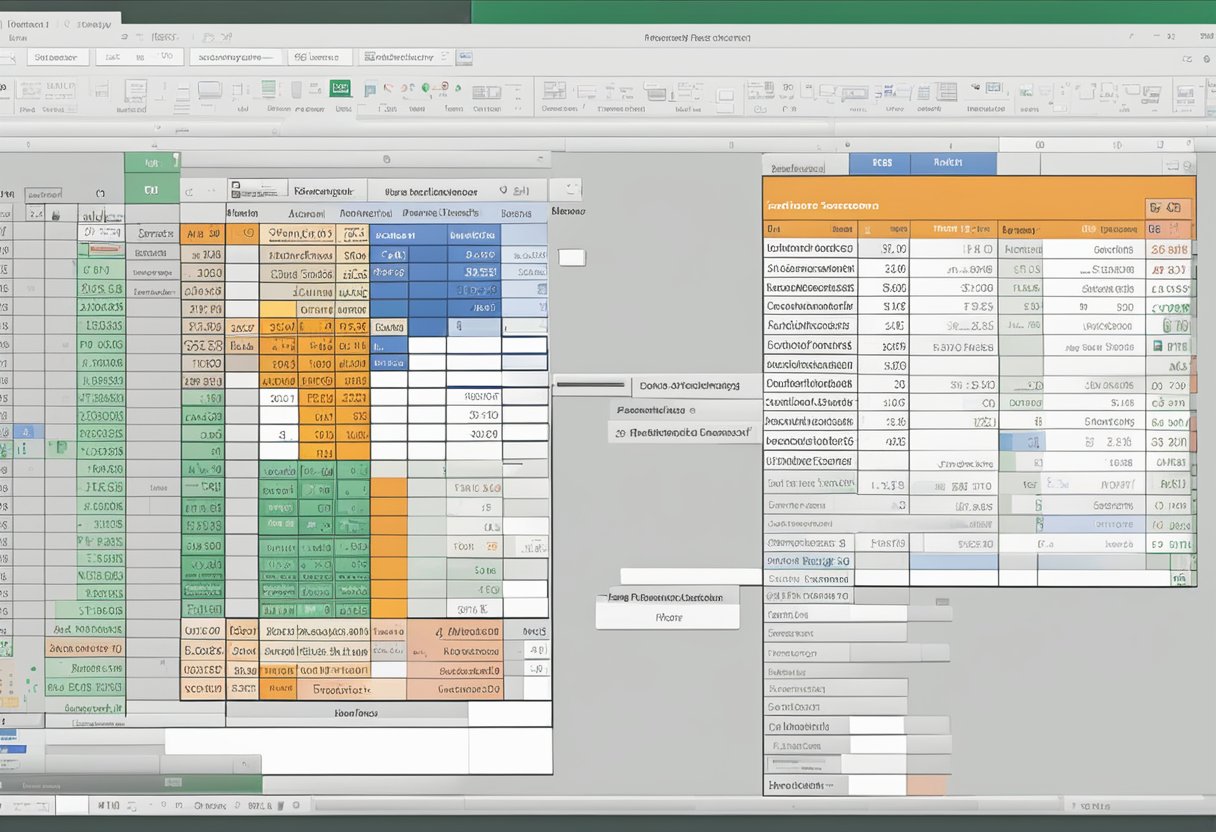The image size is (1216, 832).
Task: Open the pivot table icon near the ribbon's right
Action: [x=965, y=92]
